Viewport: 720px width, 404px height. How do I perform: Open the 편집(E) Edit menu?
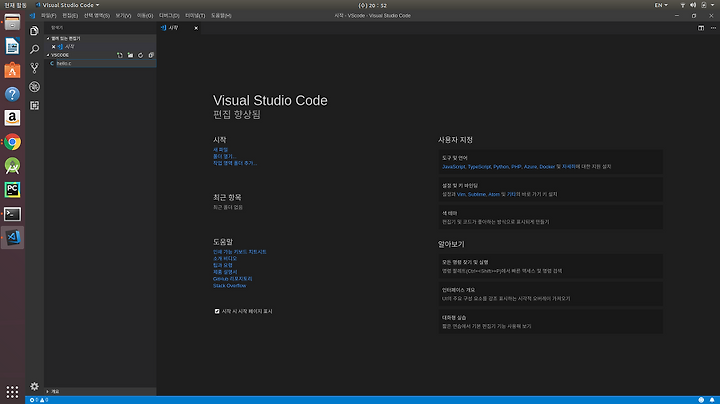coord(70,16)
